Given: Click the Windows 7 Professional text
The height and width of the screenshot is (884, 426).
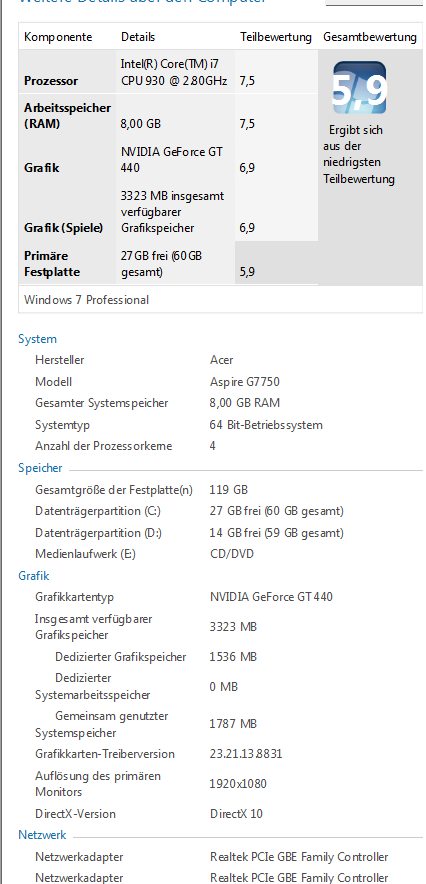Looking at the screenshot, I should pos(87,300).
